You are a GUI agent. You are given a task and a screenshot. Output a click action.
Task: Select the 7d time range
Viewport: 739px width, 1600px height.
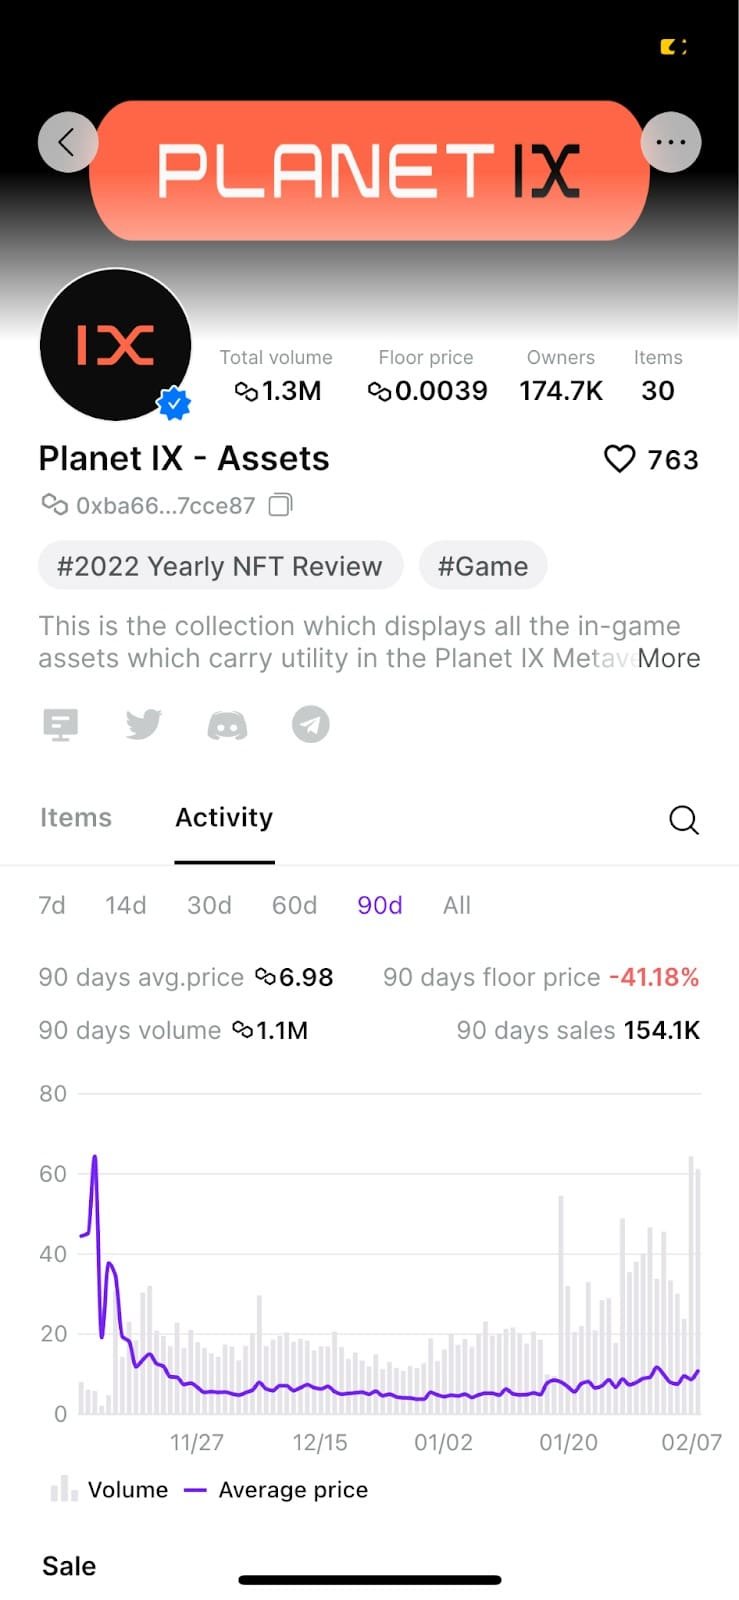[52, 905]
